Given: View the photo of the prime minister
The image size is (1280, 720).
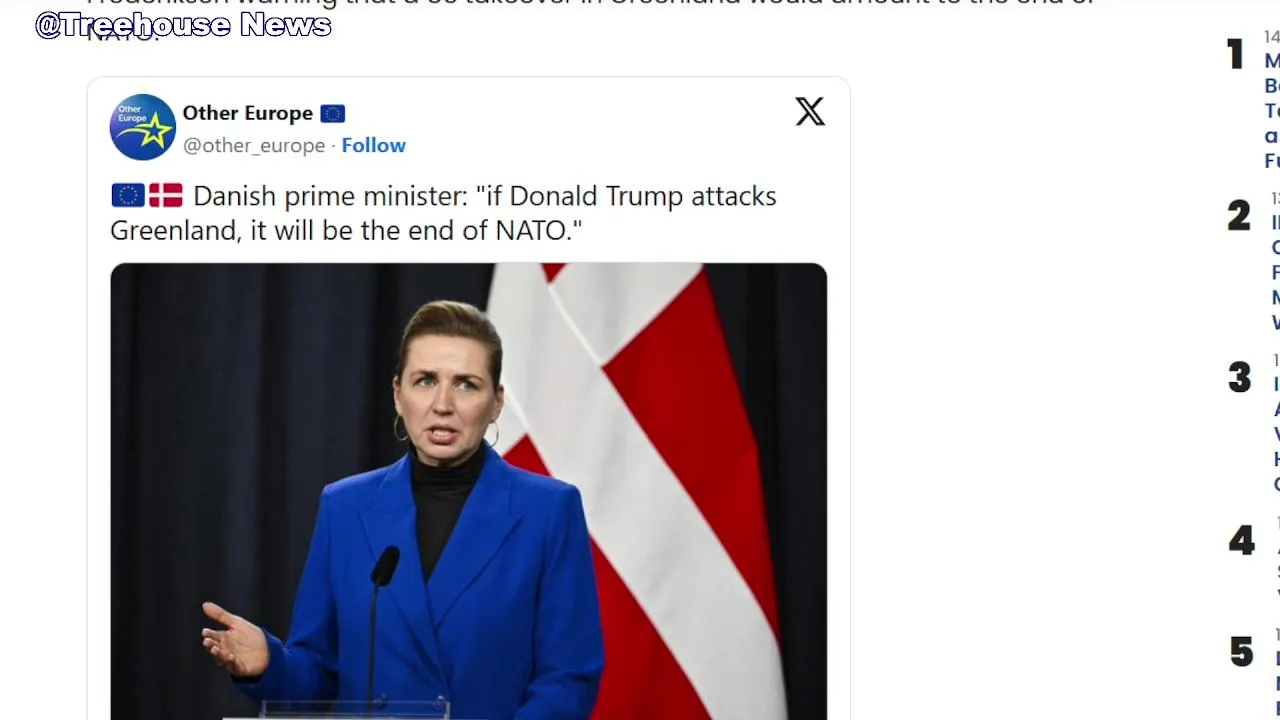Looking at the screenshot, I should click(x=468, y=491).
